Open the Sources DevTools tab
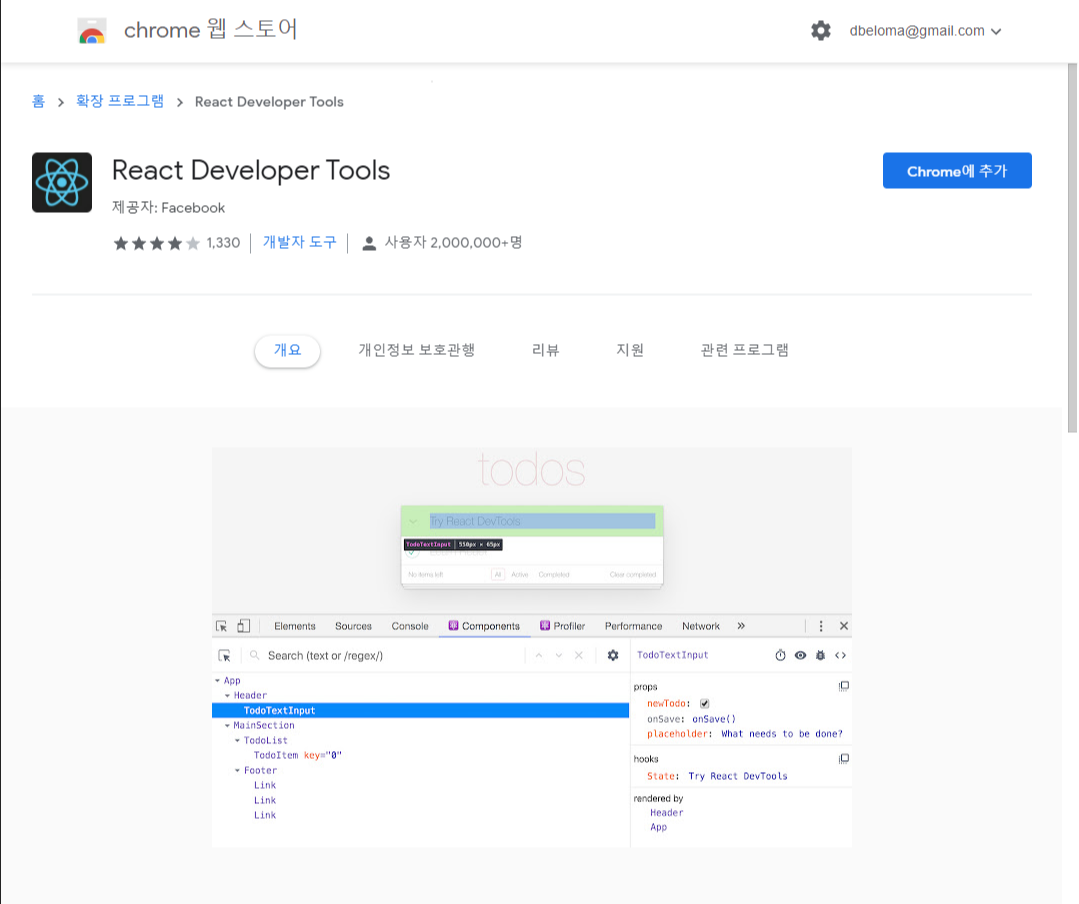 pyautogui.click(x=353, y=626)
